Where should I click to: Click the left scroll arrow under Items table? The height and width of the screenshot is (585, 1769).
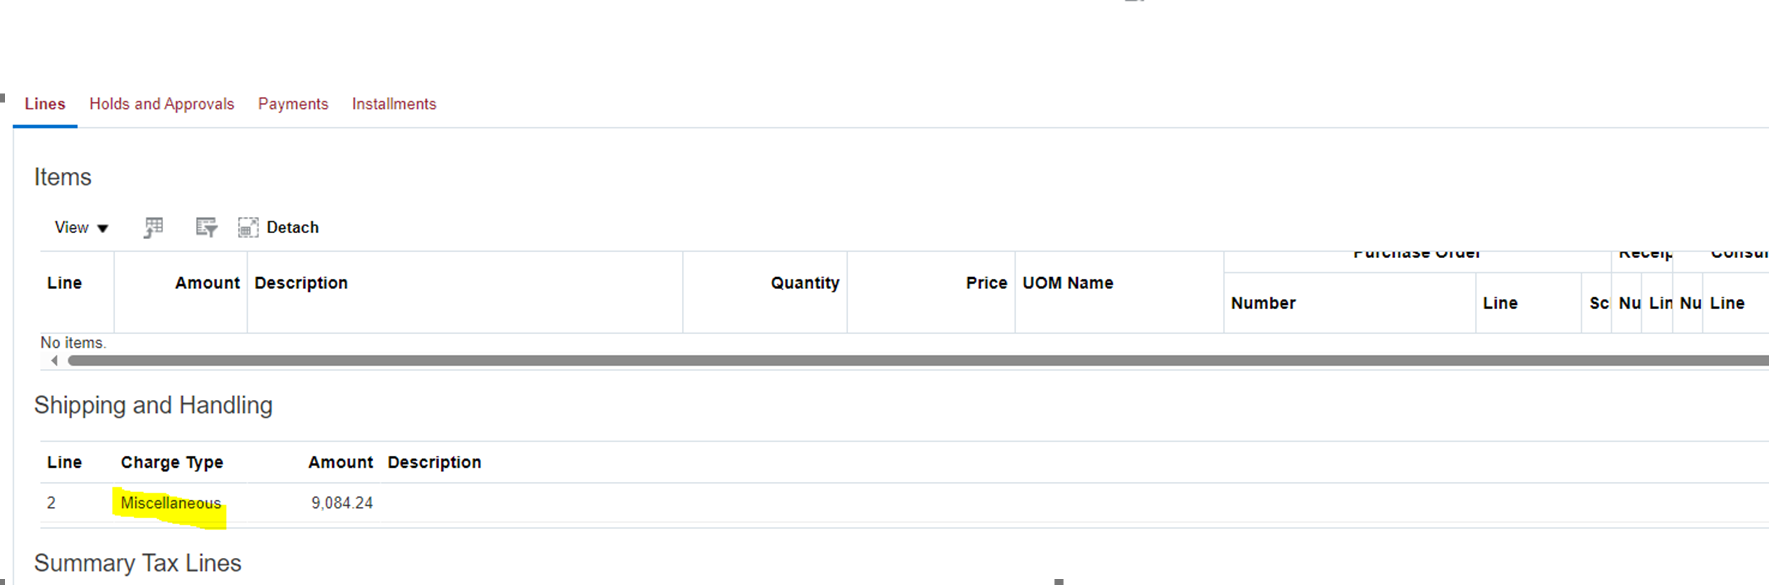[54, 361]
